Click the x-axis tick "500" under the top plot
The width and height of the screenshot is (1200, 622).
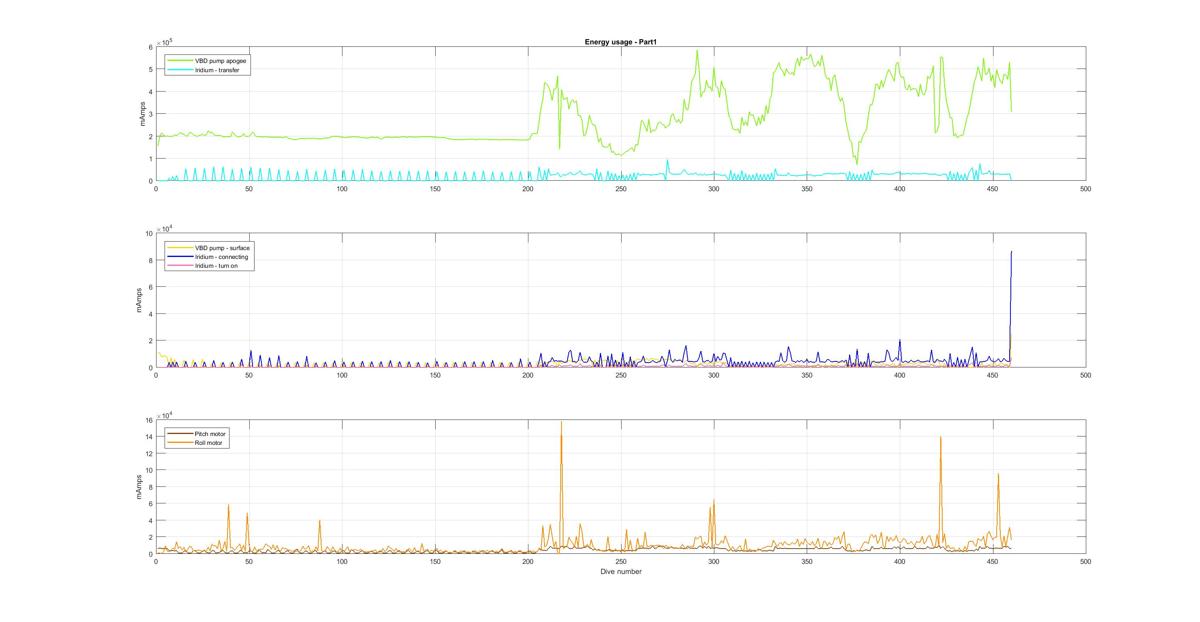pyautogui.click(x=1086, y=189)
